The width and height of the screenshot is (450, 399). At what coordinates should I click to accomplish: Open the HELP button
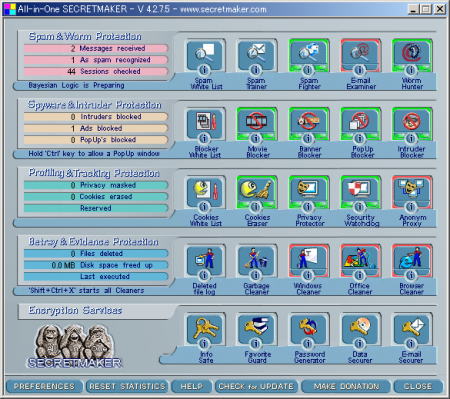[192, 386]
